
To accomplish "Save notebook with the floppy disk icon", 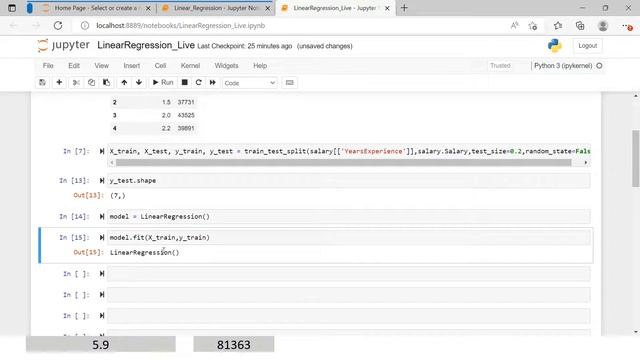I will [x=42, y=82].
